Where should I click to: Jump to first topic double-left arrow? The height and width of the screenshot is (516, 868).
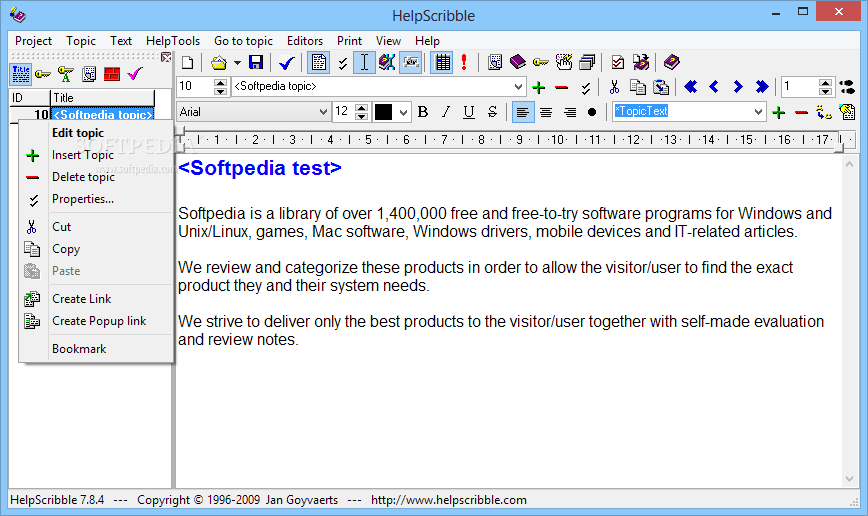(x=691, y=87)
